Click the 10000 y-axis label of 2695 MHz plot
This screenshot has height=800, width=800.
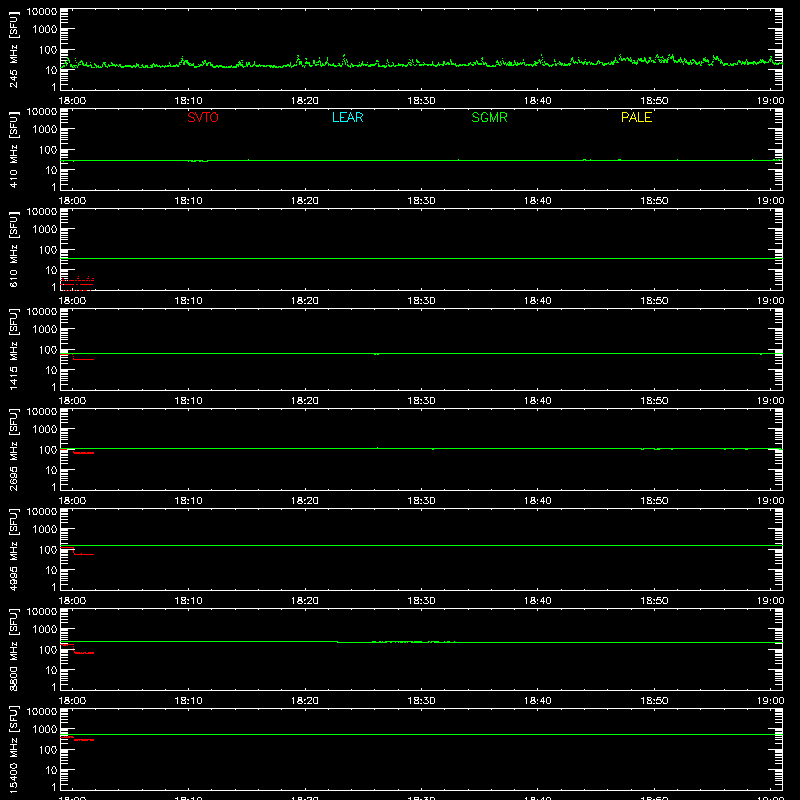tap(42, 412)
